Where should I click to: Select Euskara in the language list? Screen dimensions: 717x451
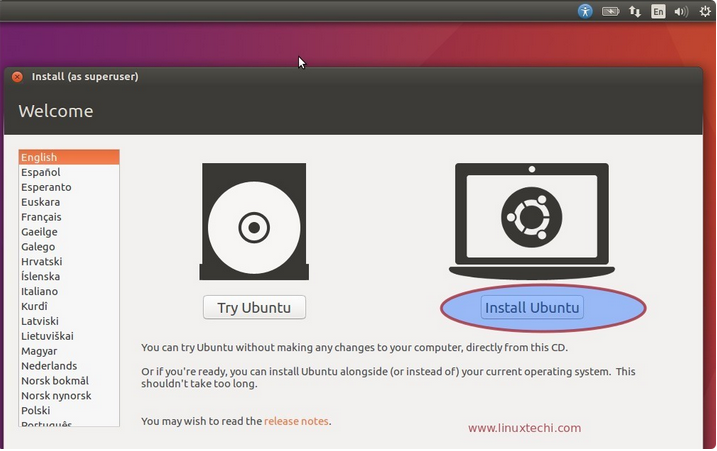coord(69,202)
